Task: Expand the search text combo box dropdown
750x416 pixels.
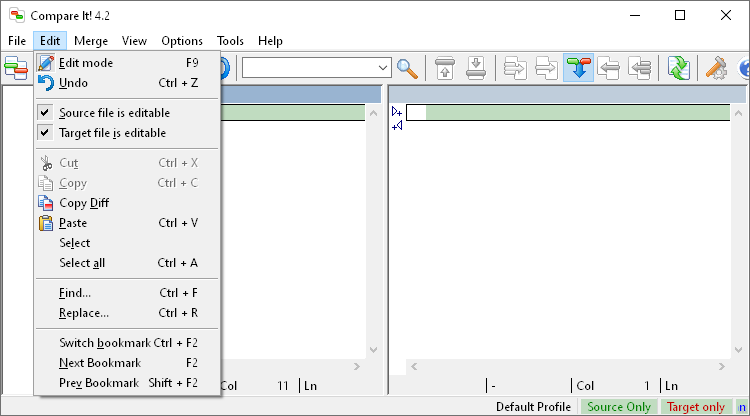Action: (x=383, y=68)
